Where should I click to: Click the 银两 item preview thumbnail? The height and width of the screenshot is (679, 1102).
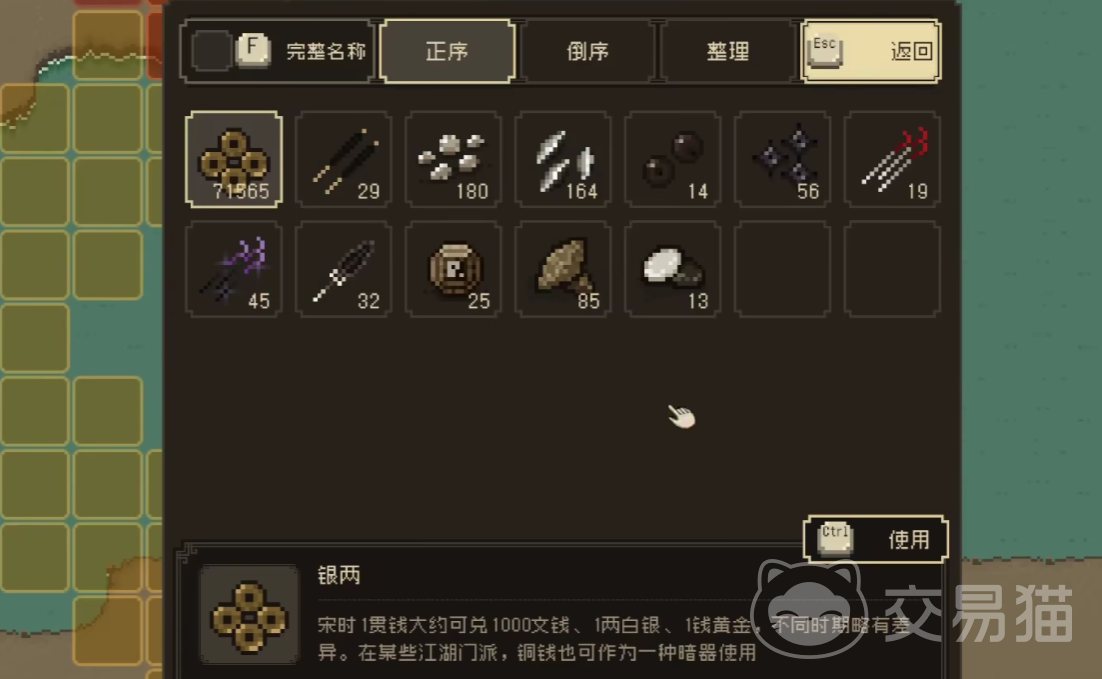(249, 614)
